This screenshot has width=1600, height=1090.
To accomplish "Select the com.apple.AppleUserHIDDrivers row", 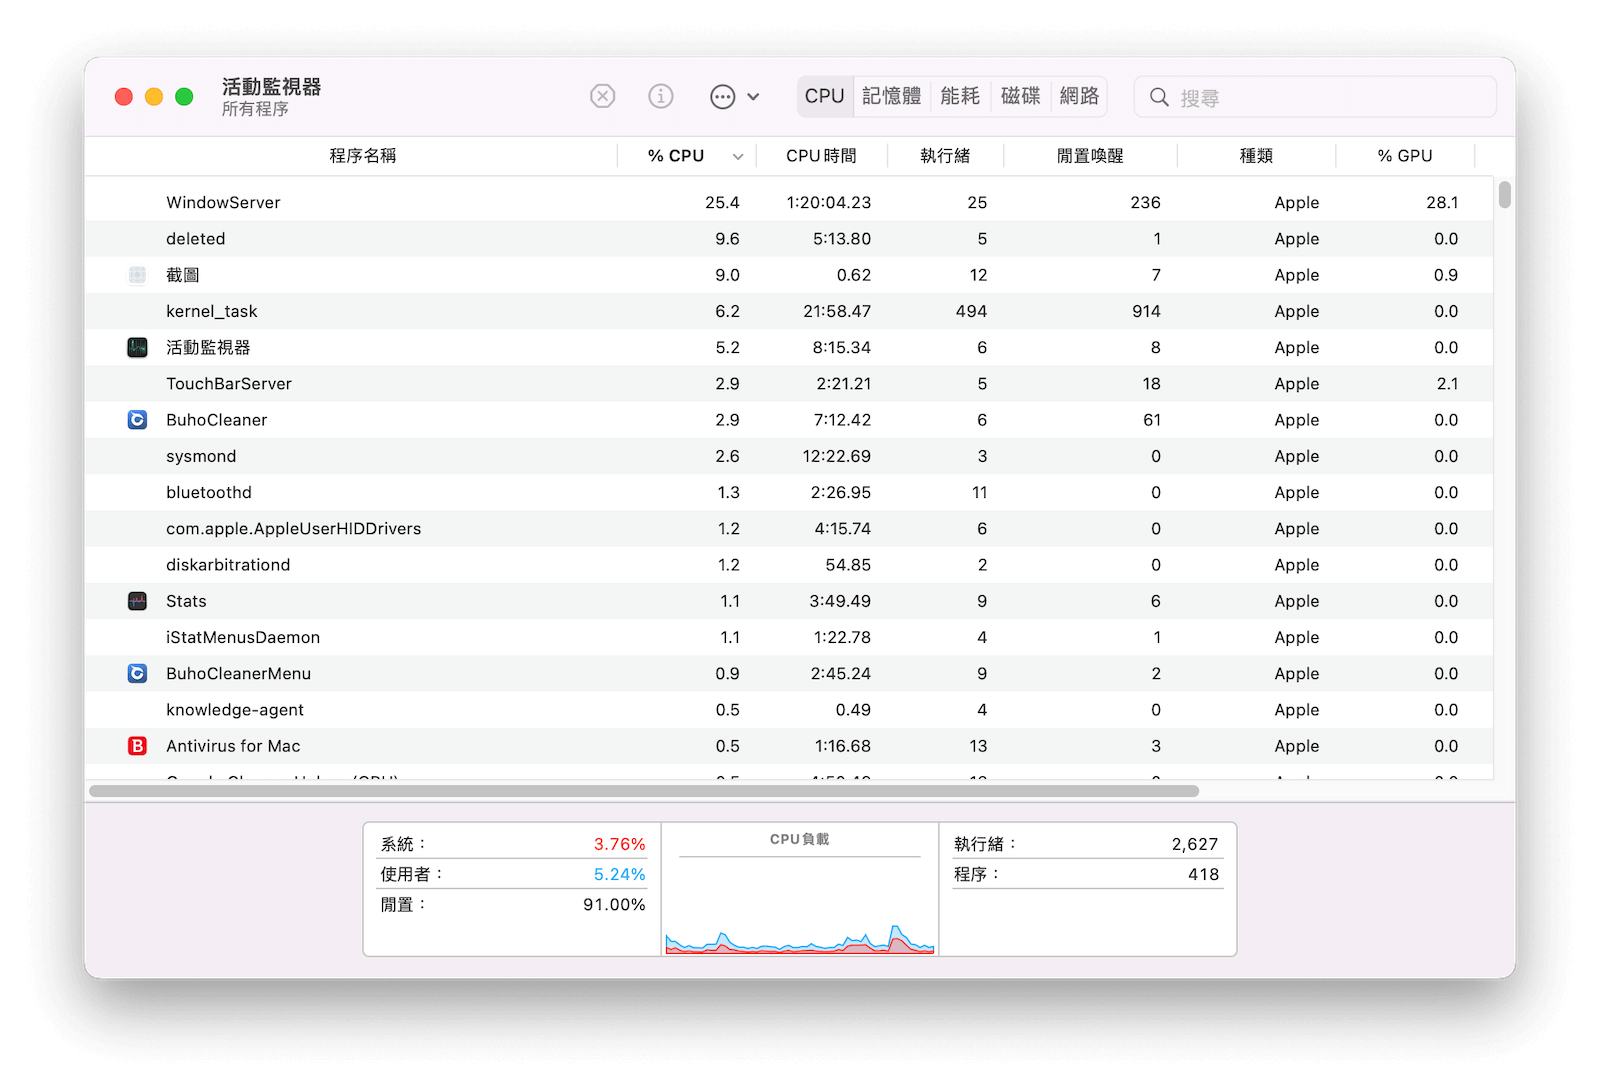I will (x=789, y=529).
